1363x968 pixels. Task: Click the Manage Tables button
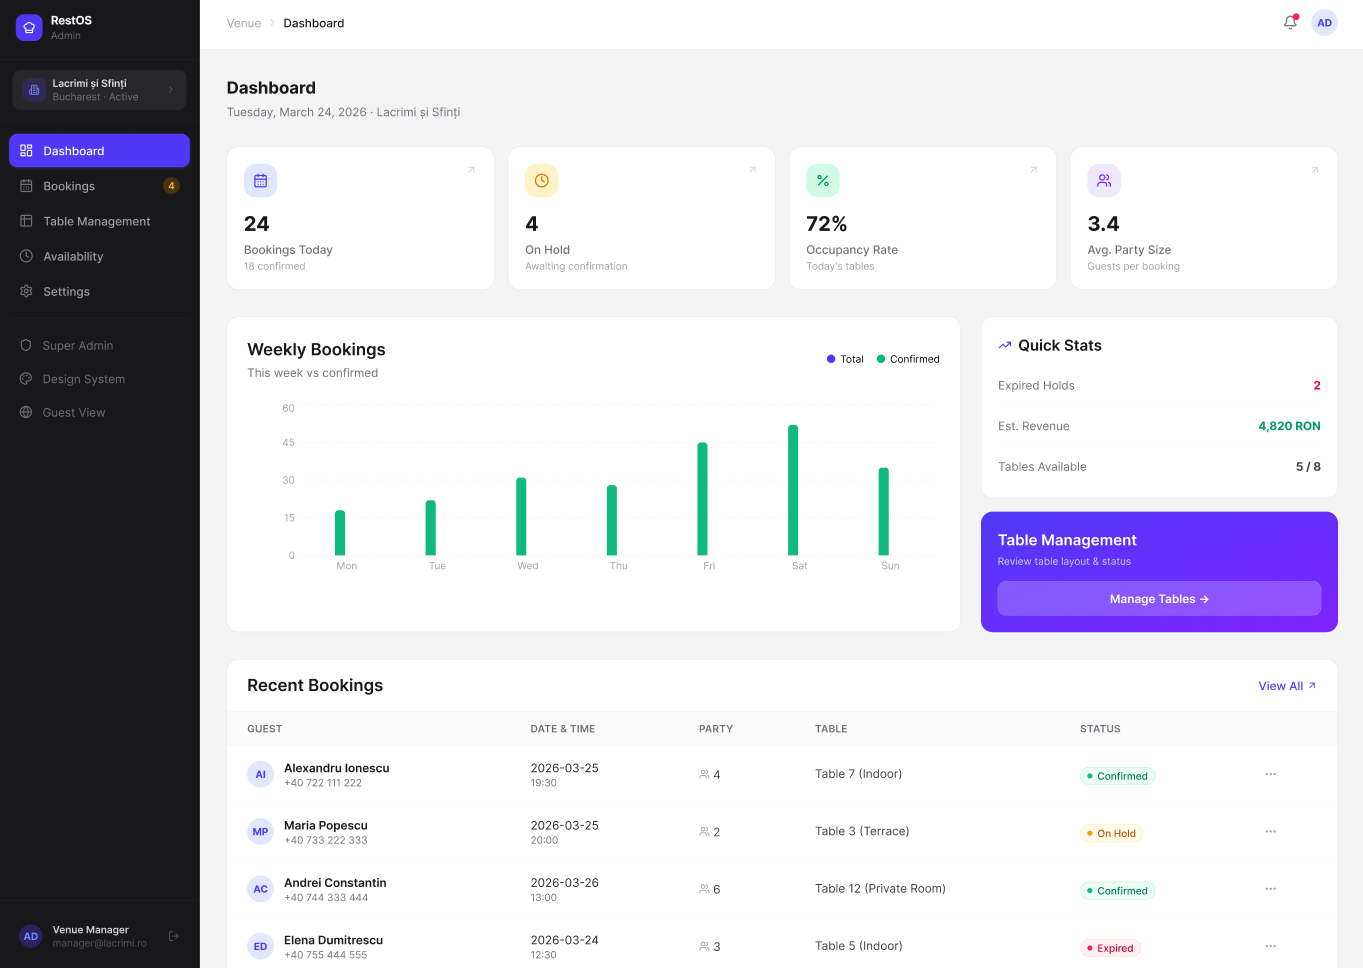pos(1159,599)
